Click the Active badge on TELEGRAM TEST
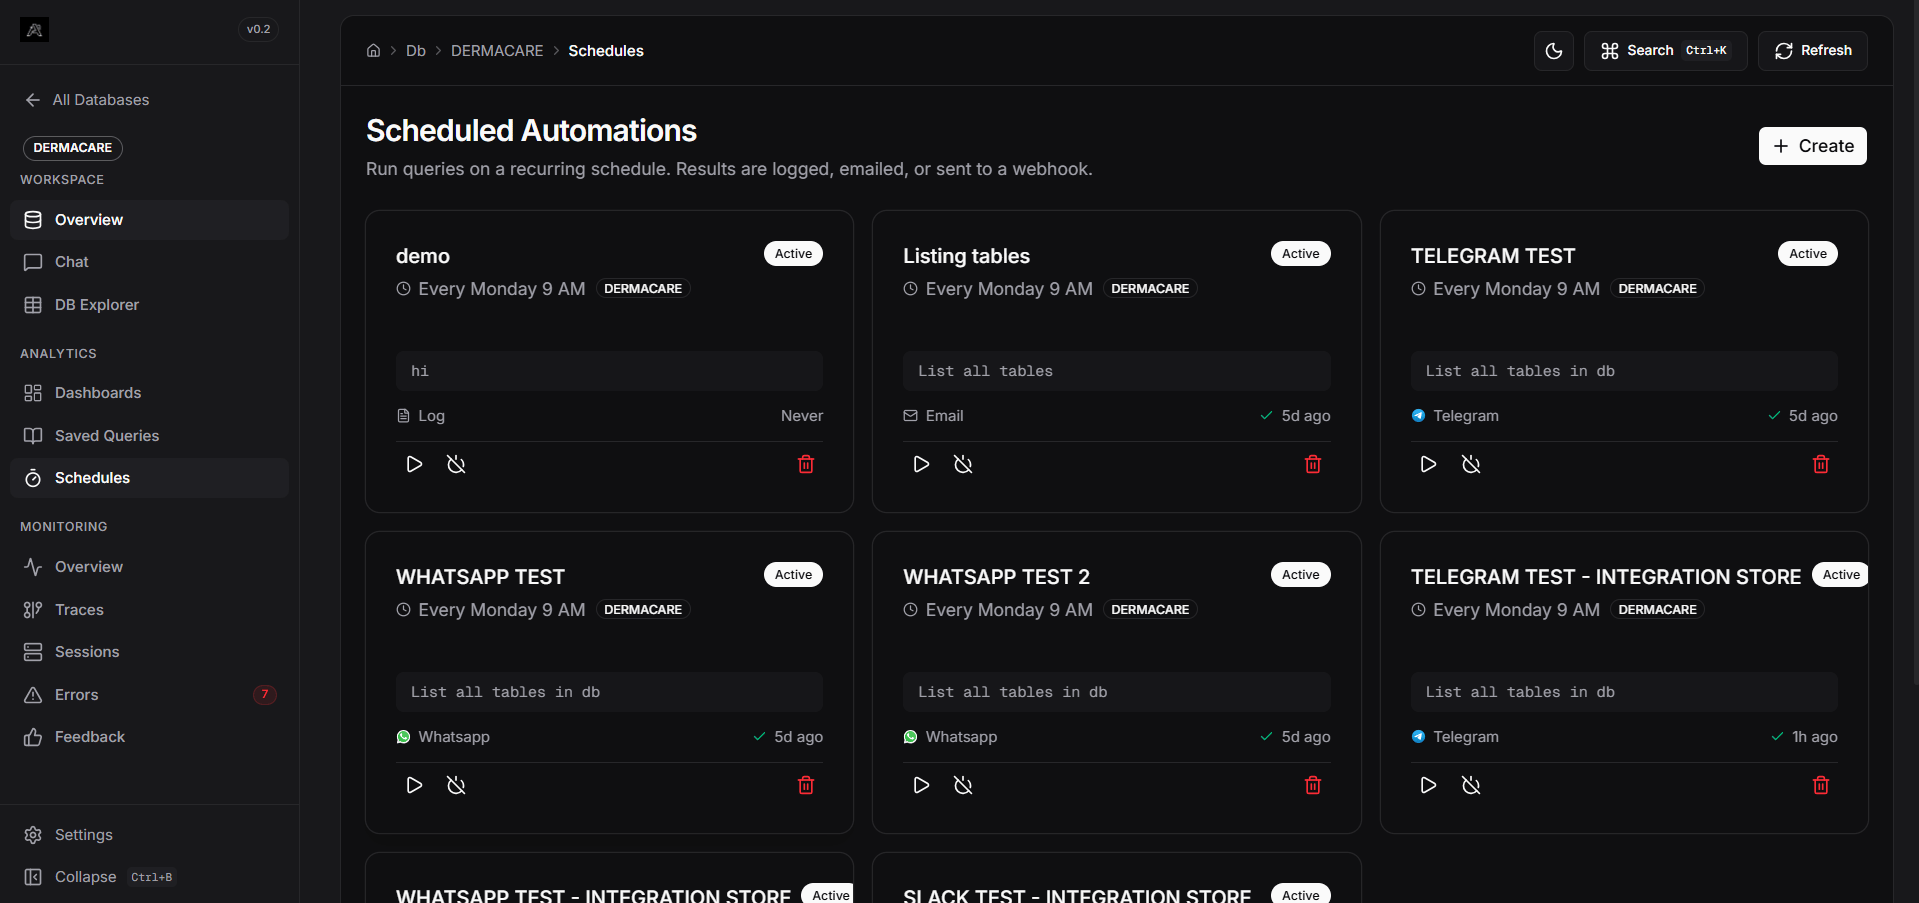 pos(1808,254)
